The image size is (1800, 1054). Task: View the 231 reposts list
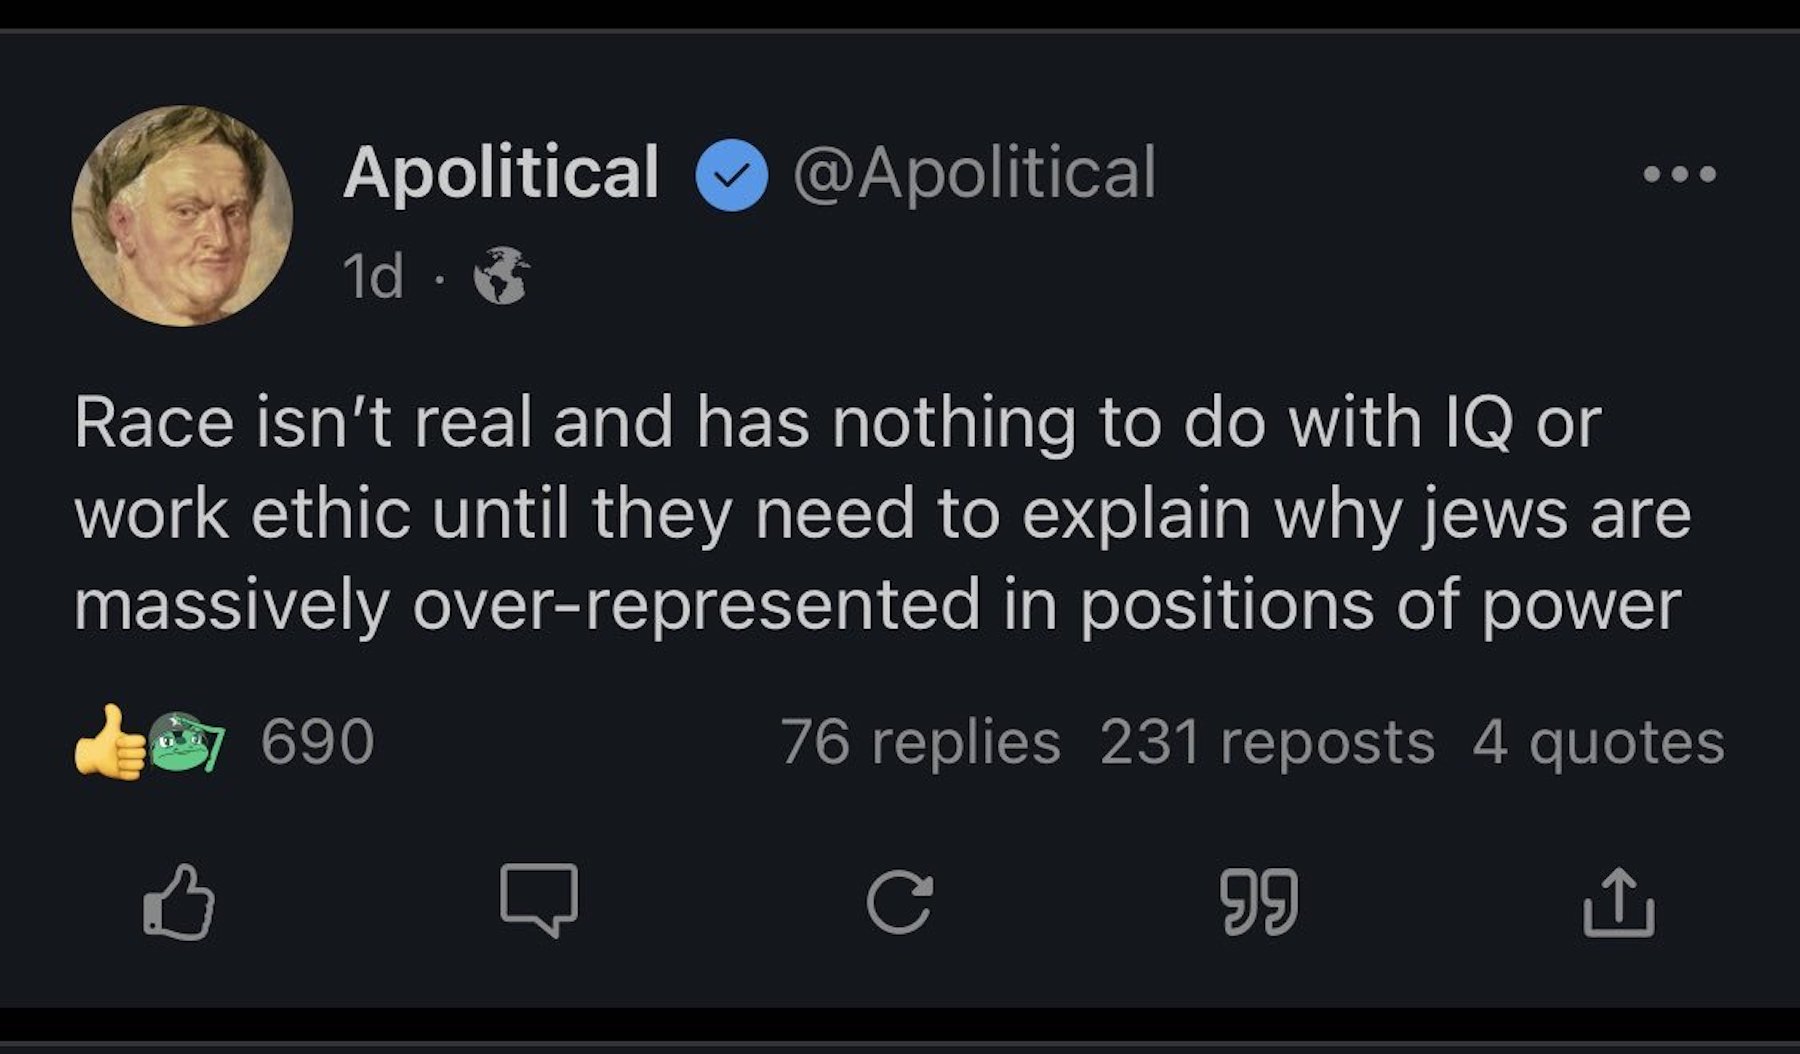pos(1267,742)
